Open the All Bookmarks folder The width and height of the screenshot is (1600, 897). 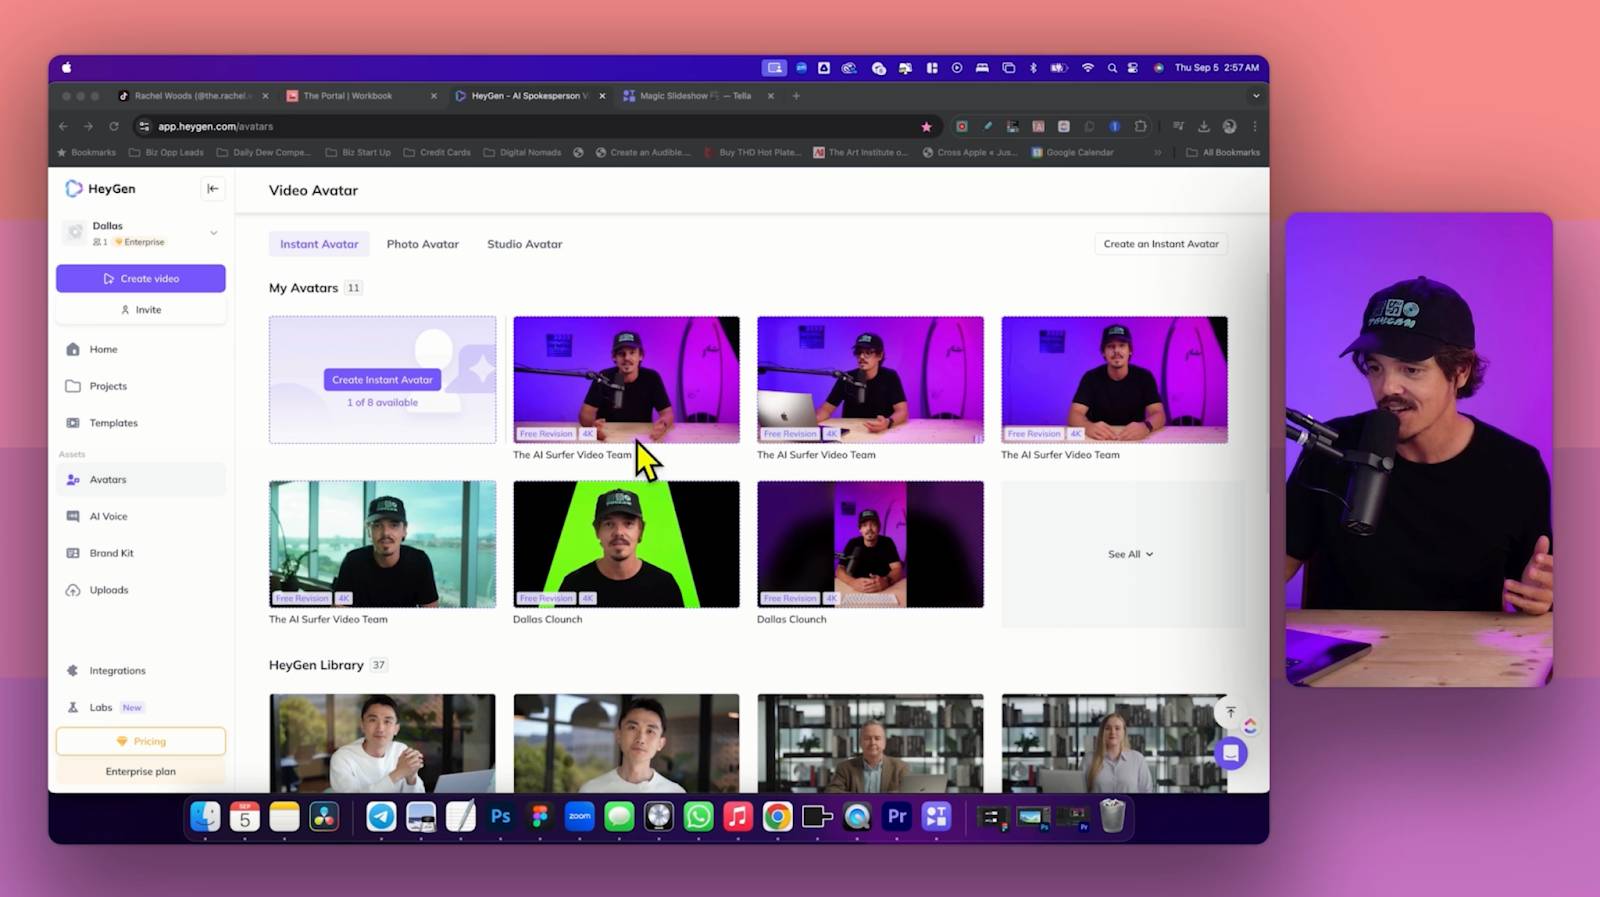[x=1223, y=153]
